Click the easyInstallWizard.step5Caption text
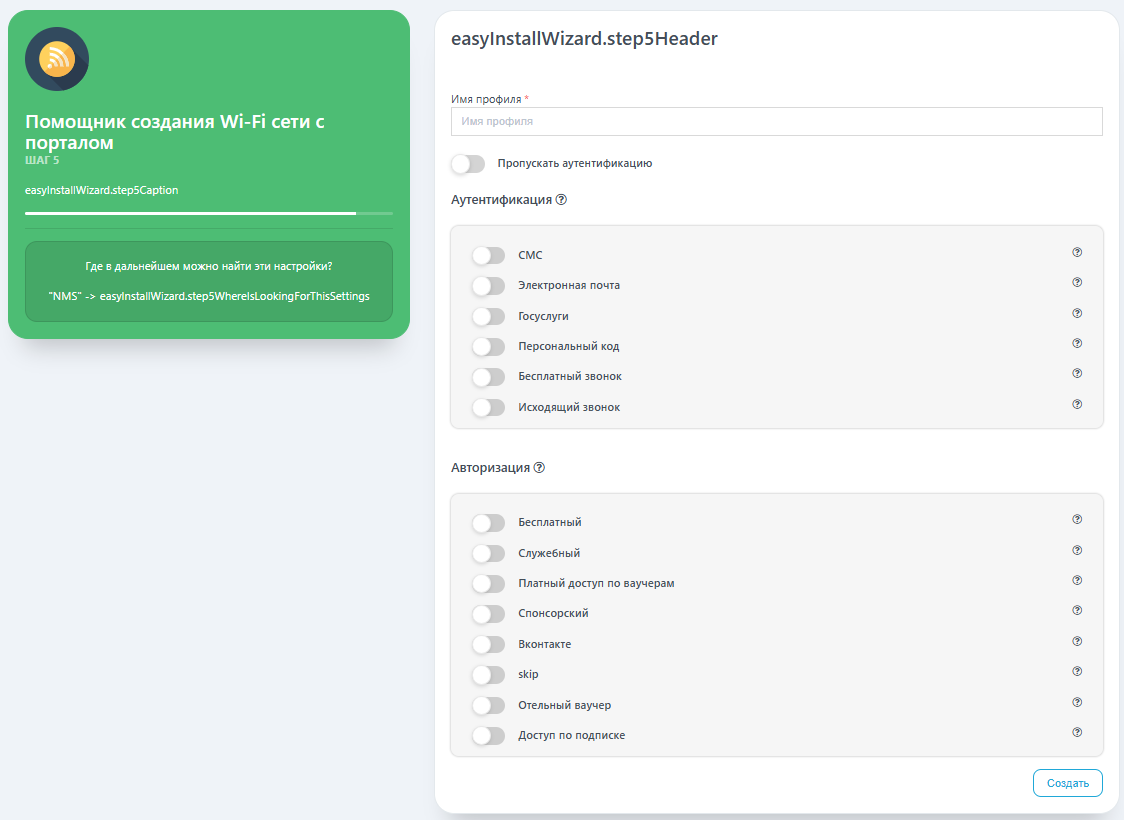This screenshot has height=820, width=1124. pos(102,190)
